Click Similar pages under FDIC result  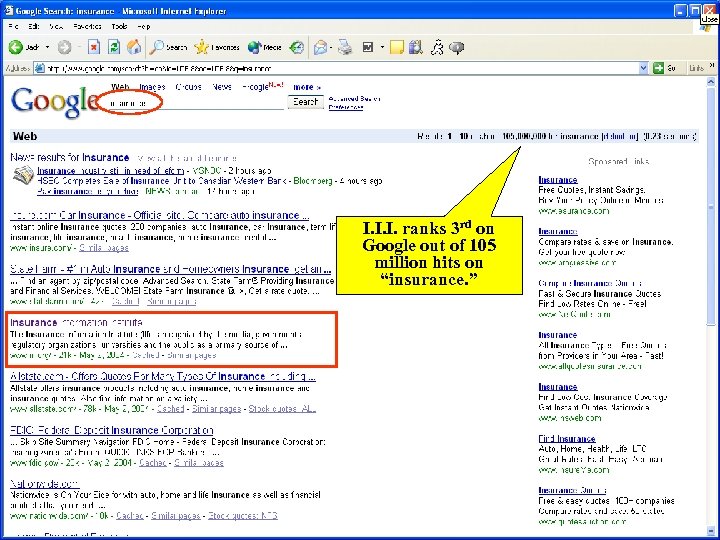coord(199,462)
